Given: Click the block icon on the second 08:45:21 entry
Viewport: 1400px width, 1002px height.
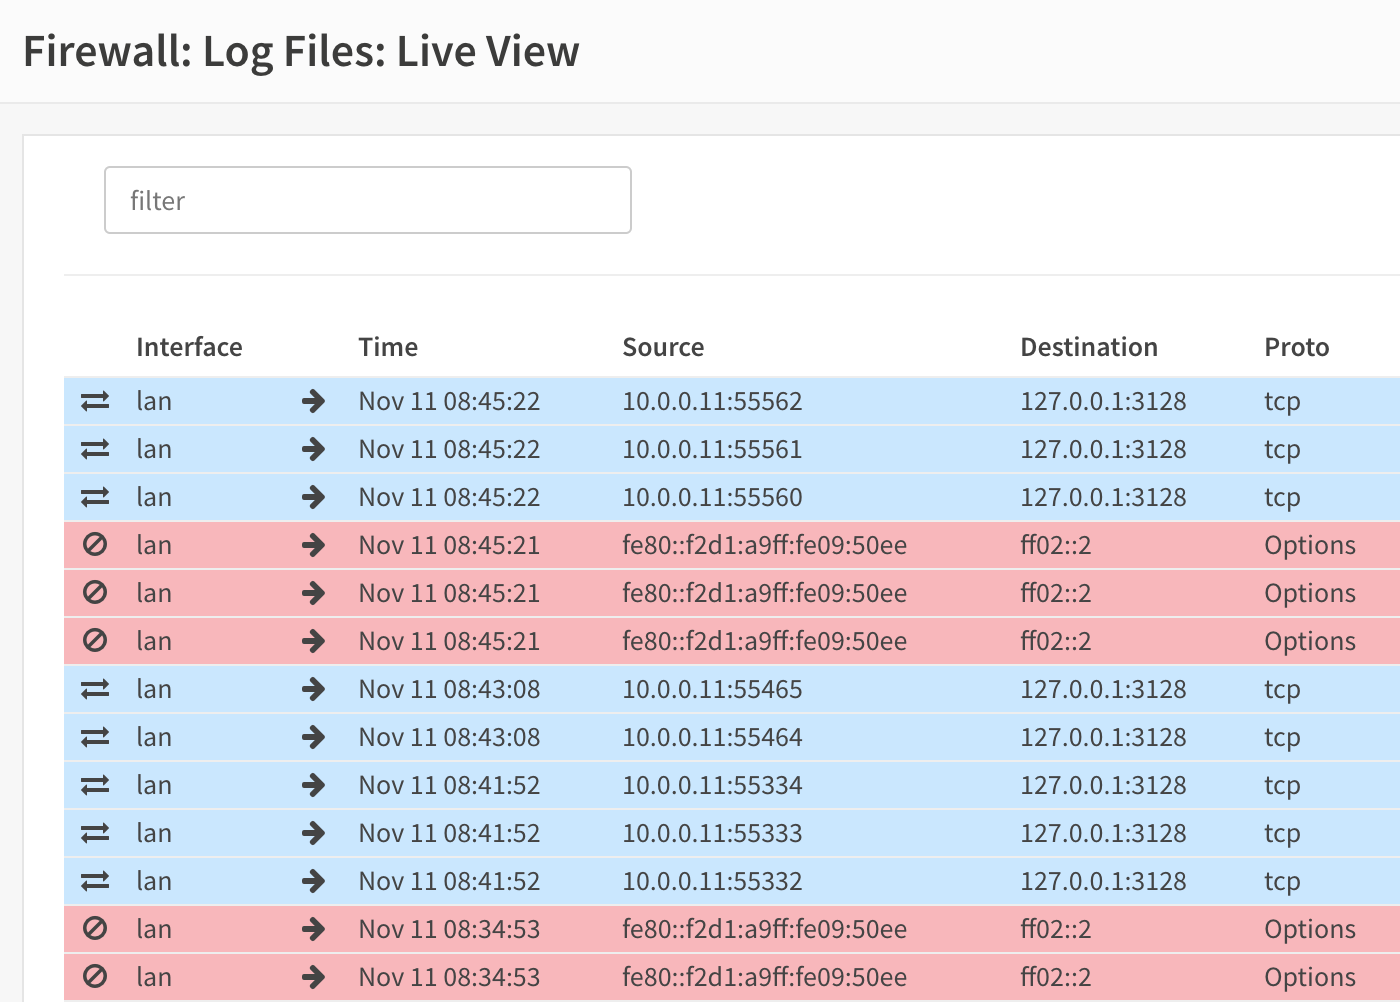Looking at the screenshot, I should point(96,593).
